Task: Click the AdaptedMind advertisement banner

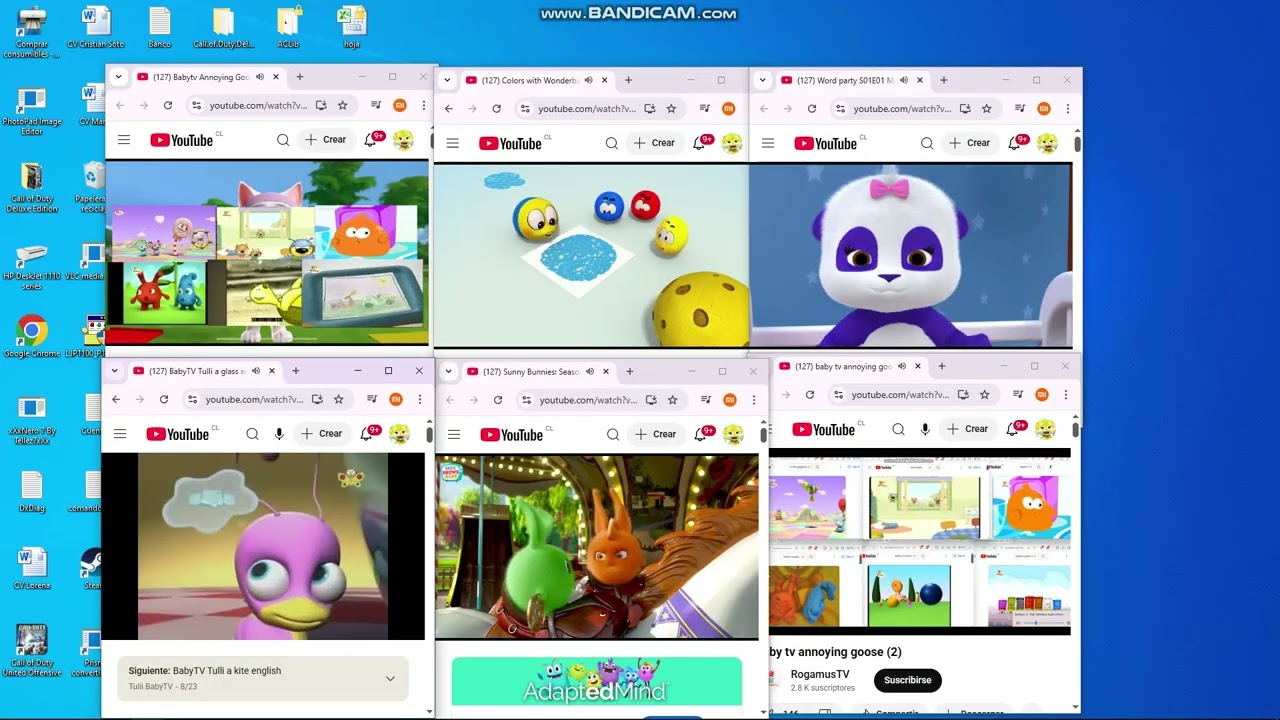Action: (x=597, y=682)
